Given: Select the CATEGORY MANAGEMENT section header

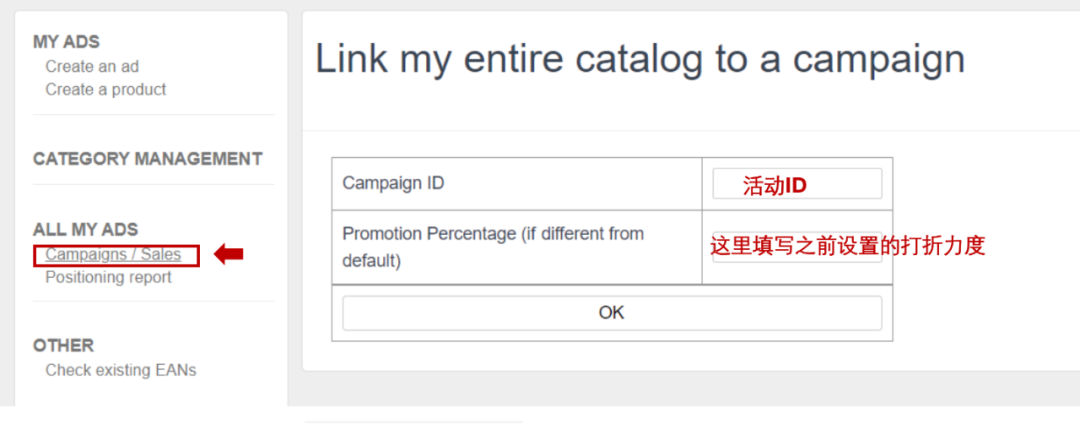Looking at the screenshot, I should click(x=148, y=159).
